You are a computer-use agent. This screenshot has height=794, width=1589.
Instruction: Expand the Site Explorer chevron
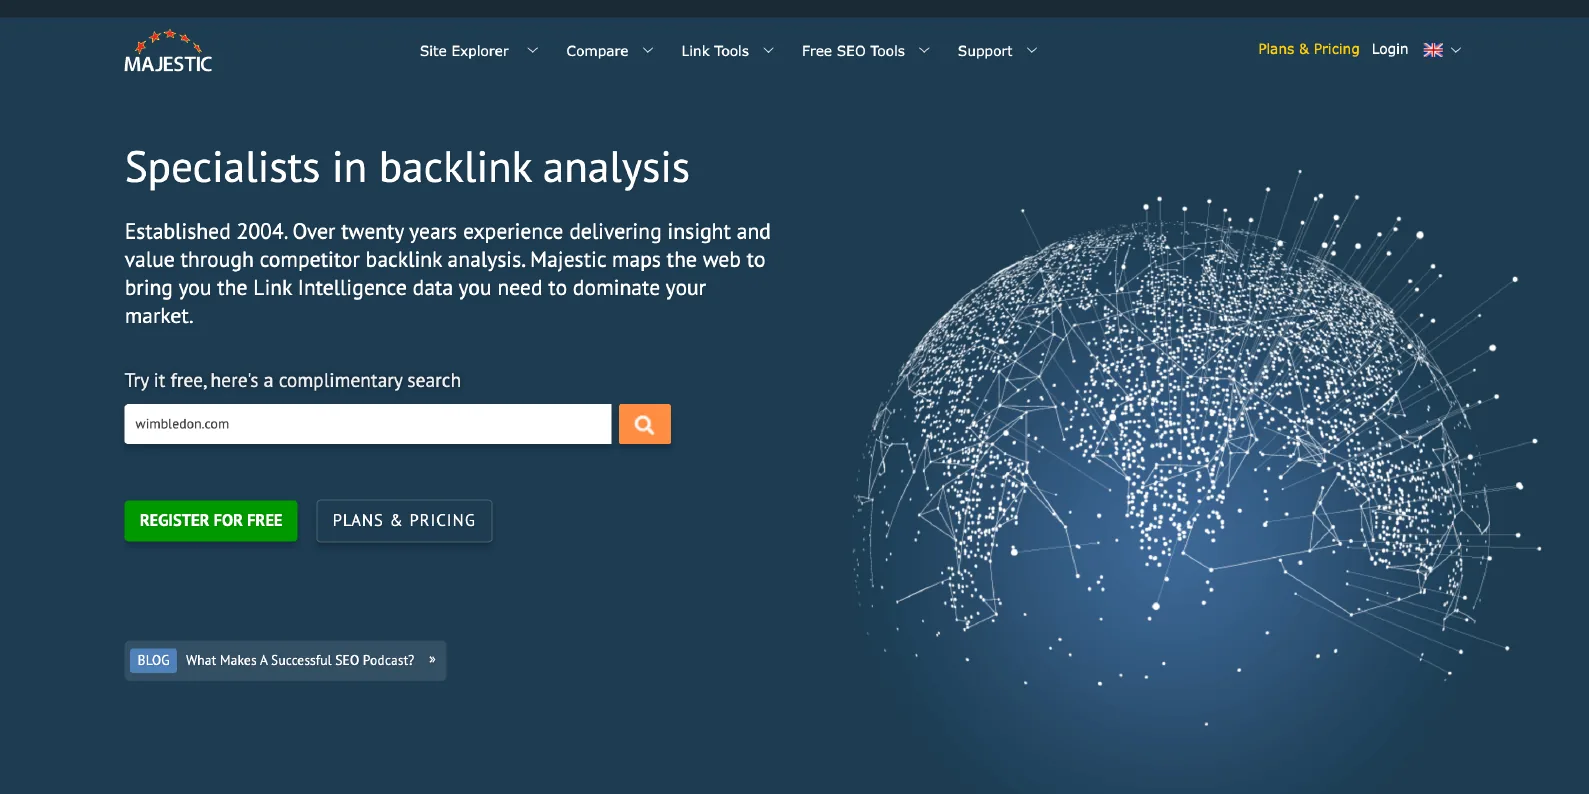click(533, 50)
